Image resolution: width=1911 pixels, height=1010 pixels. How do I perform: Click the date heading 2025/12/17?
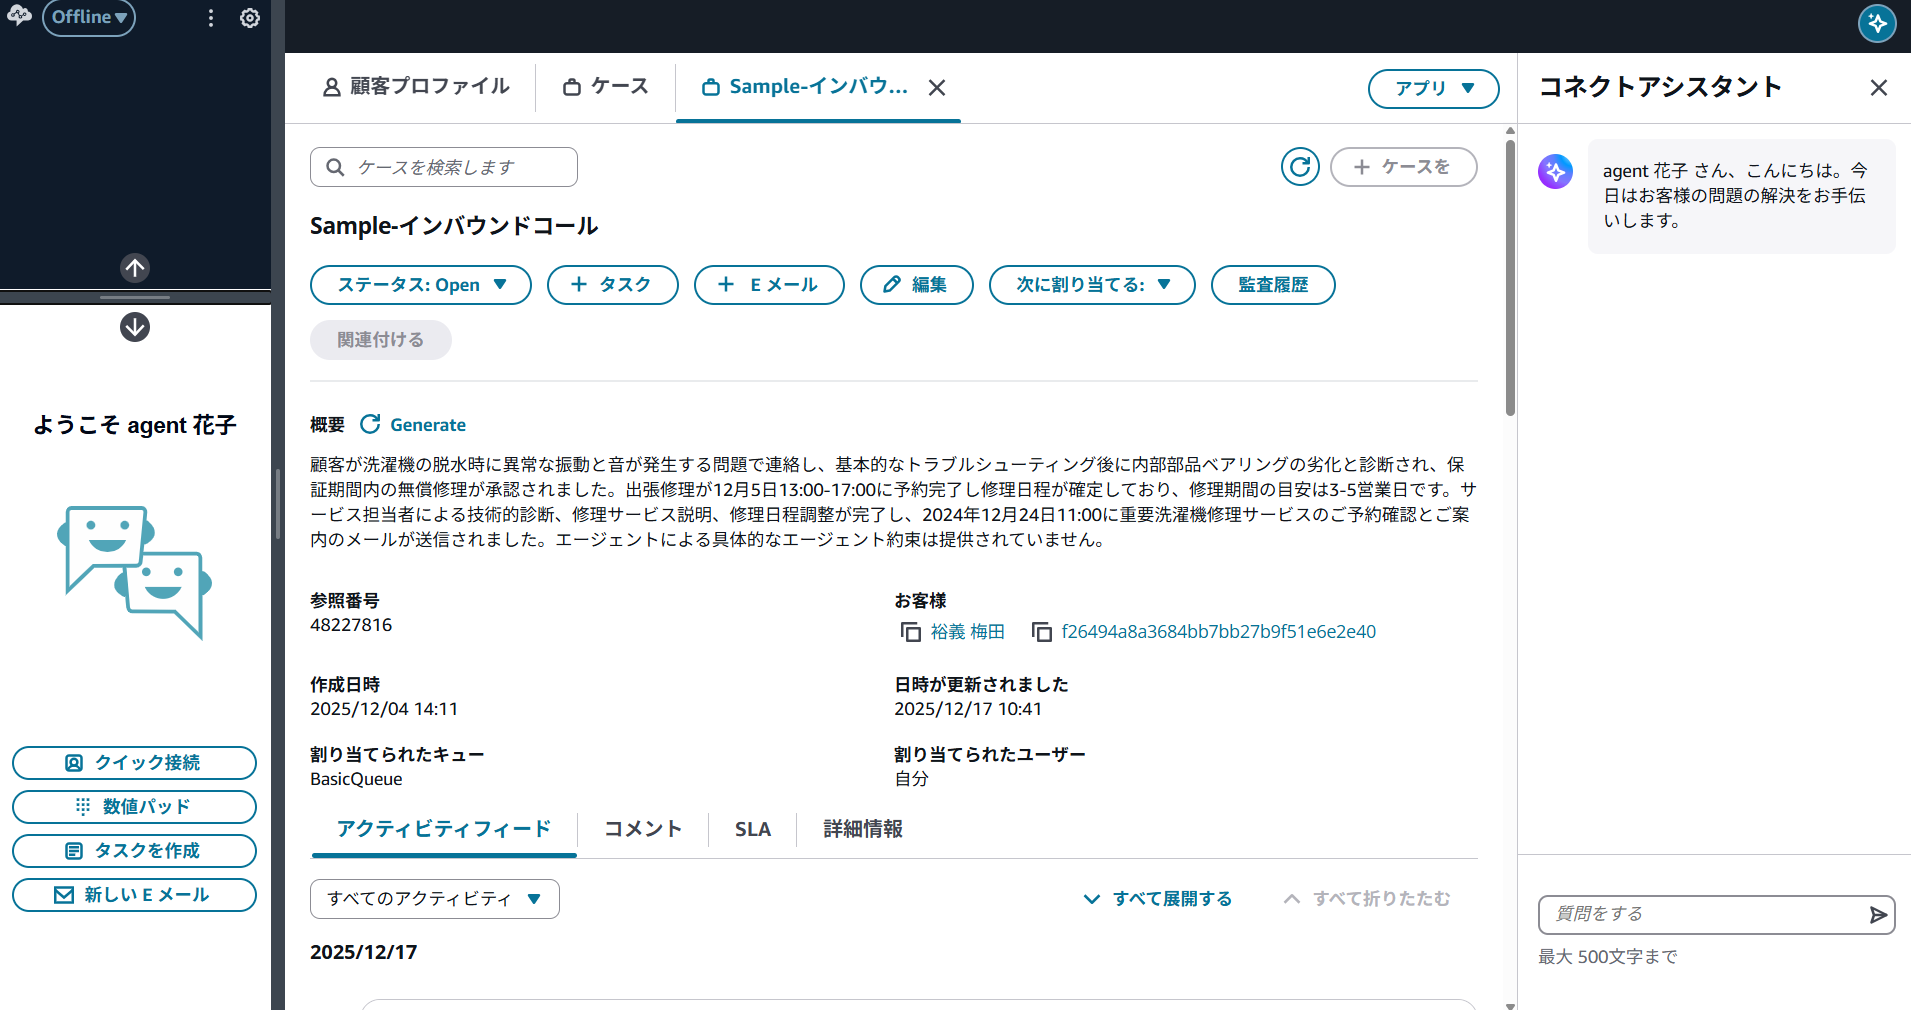click(x=363, y=952)
